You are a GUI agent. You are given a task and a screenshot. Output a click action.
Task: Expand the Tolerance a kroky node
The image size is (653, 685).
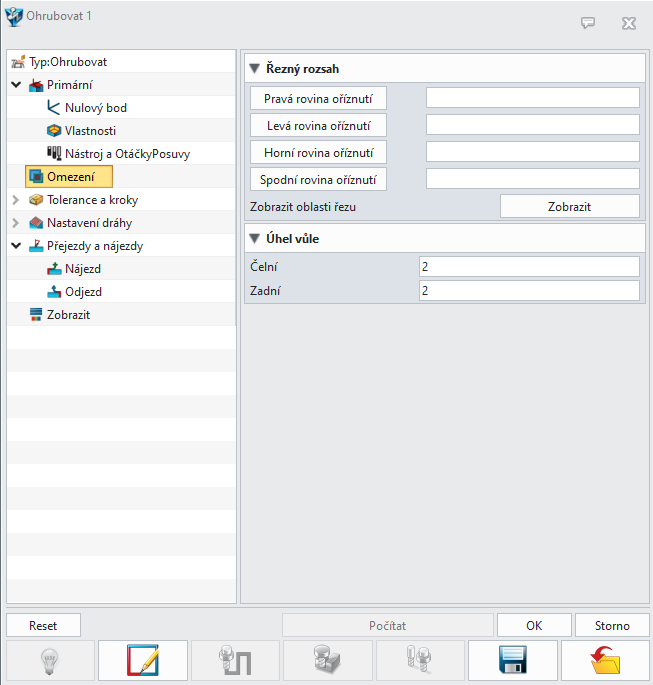pyautogui.click(x=16, y=200)
